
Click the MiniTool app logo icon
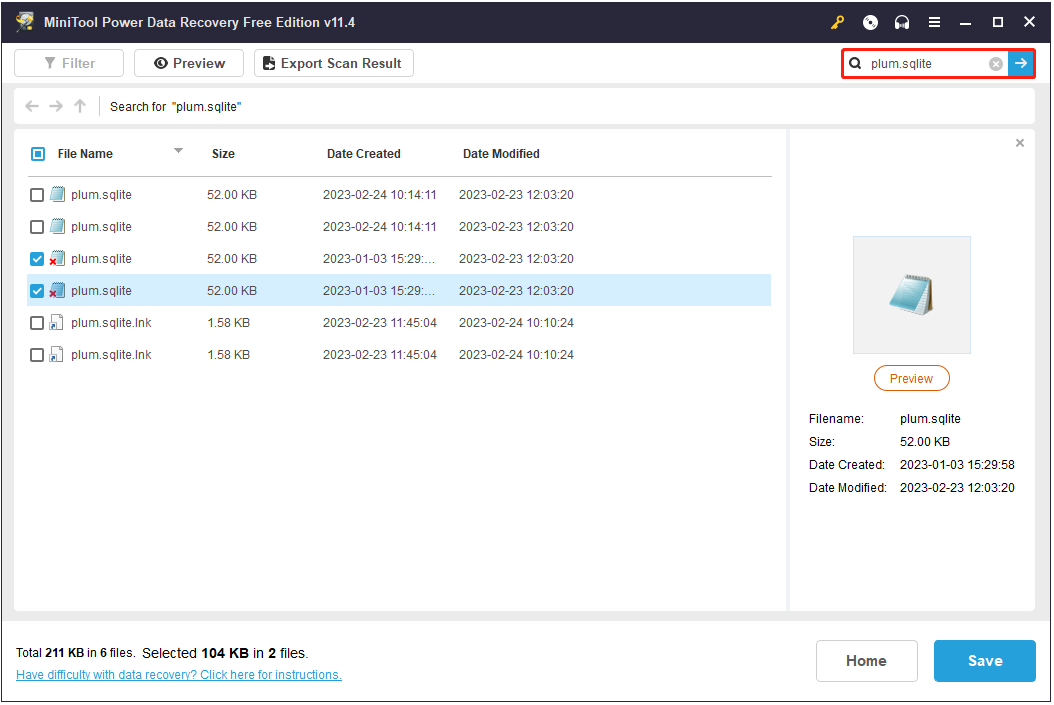[25, 22]
